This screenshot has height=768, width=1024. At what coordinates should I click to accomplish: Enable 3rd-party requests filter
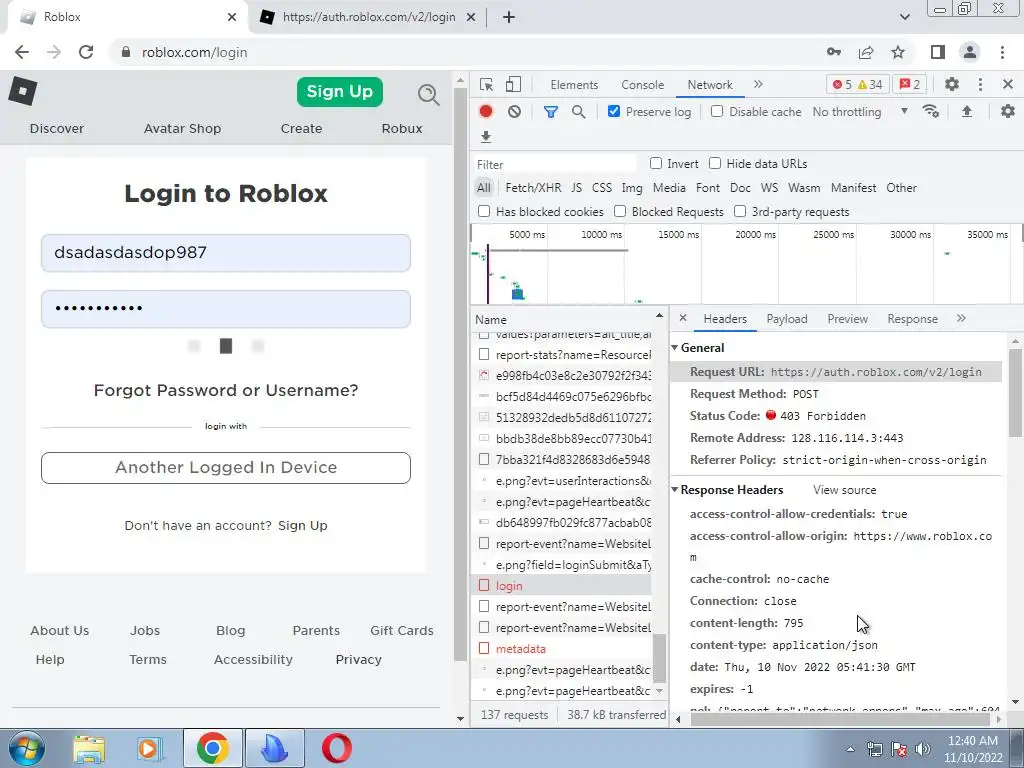pyautogui.click(x=740, y=212)
